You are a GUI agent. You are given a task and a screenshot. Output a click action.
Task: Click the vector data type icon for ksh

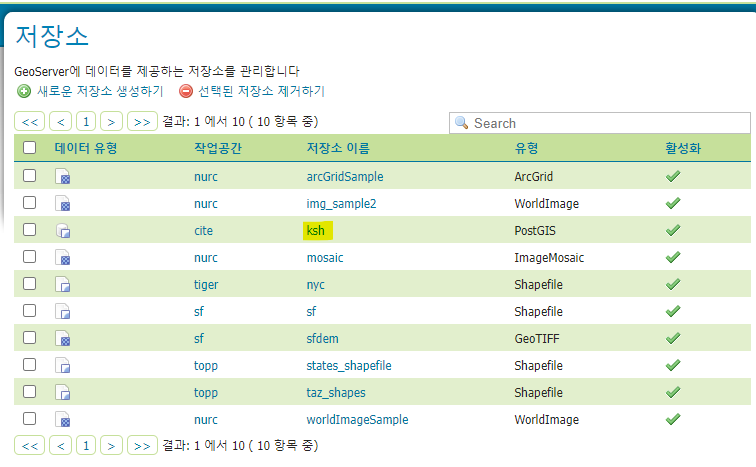click(63, 230)
